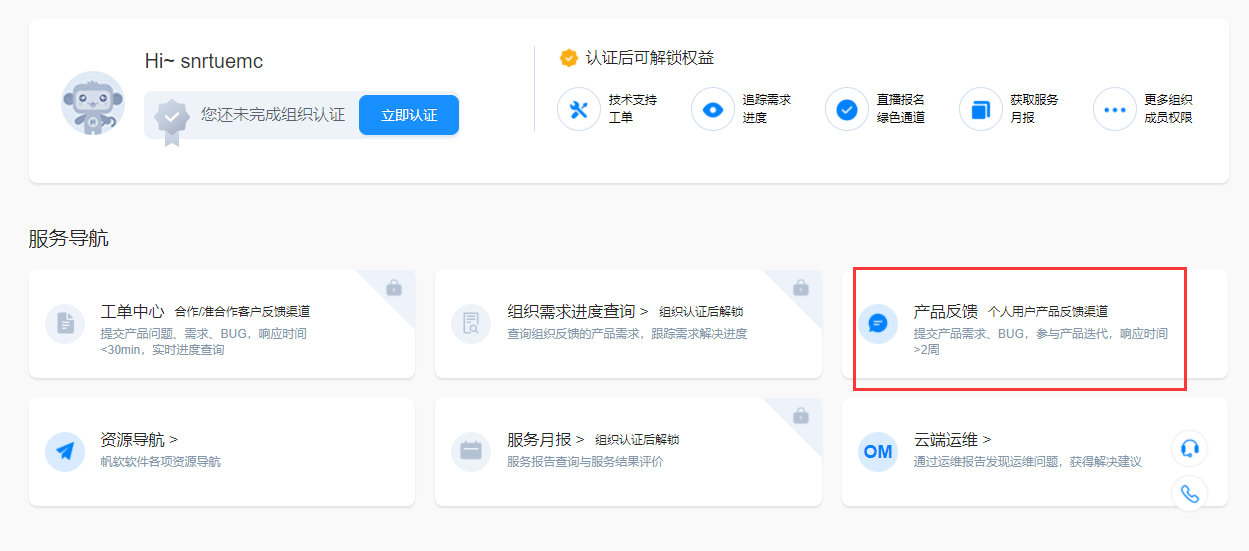Click the 立即认证 button

coord(409,115)
